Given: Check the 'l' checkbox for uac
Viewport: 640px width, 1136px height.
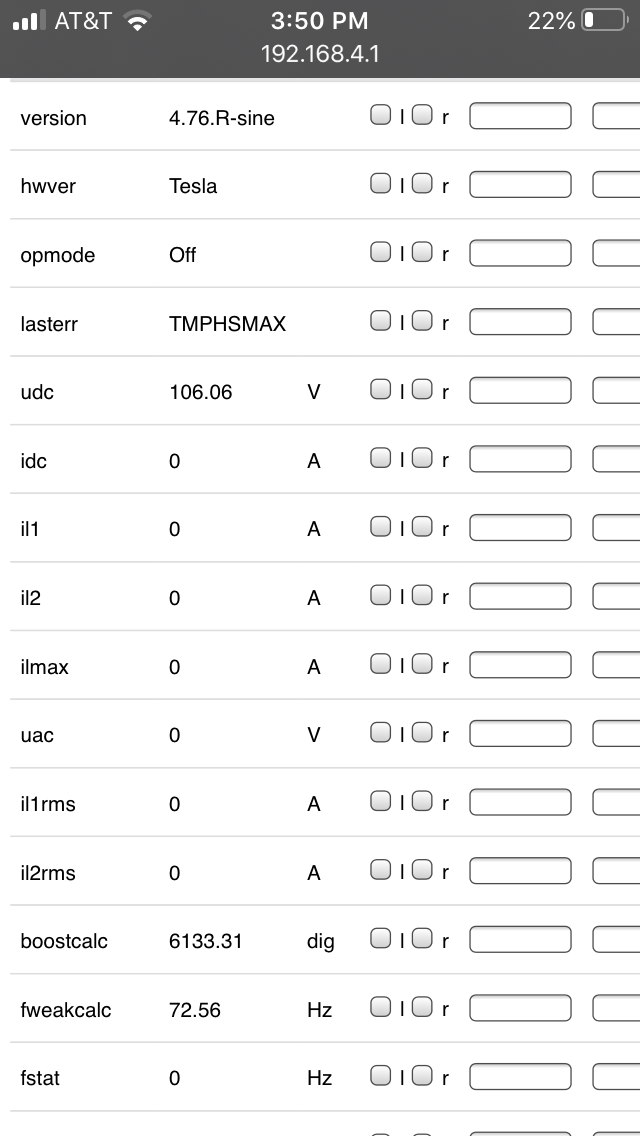Looking at the screenshot, I should [380, 733].
